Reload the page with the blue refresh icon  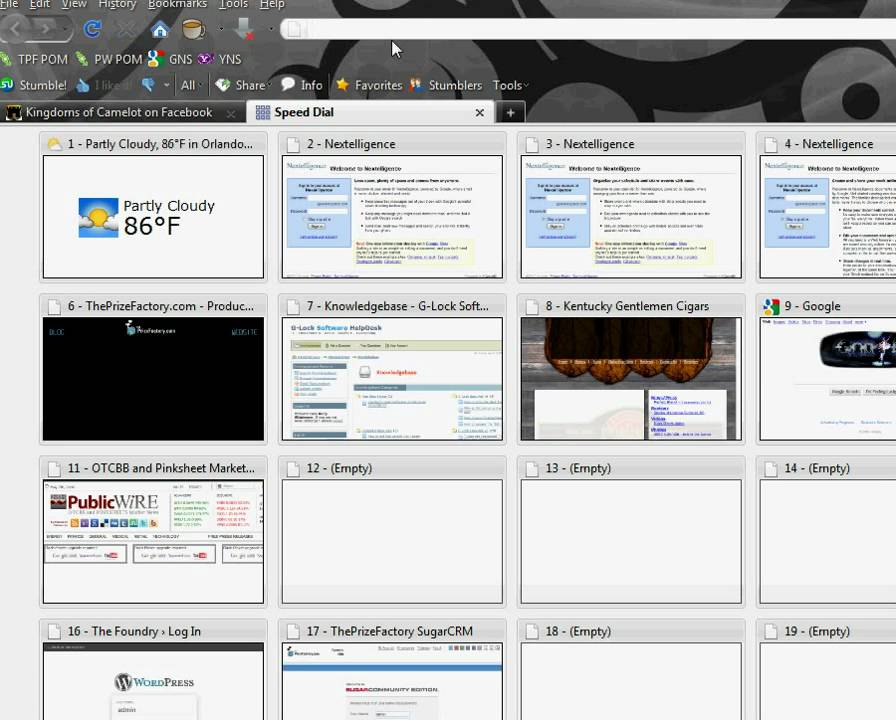[x=92, y=29]
